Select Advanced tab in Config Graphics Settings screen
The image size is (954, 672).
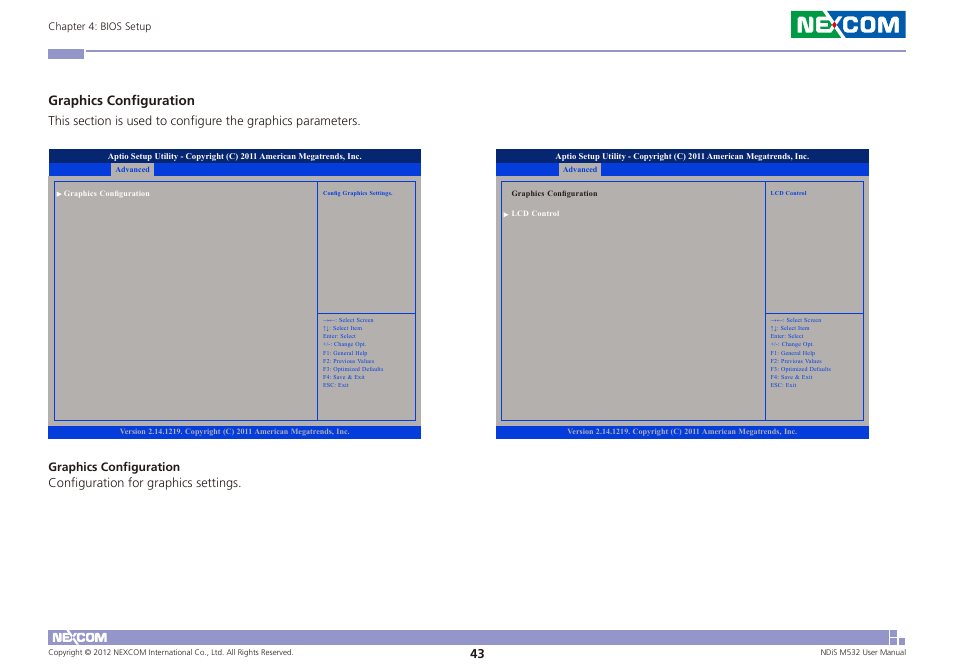tap(132, 170)
